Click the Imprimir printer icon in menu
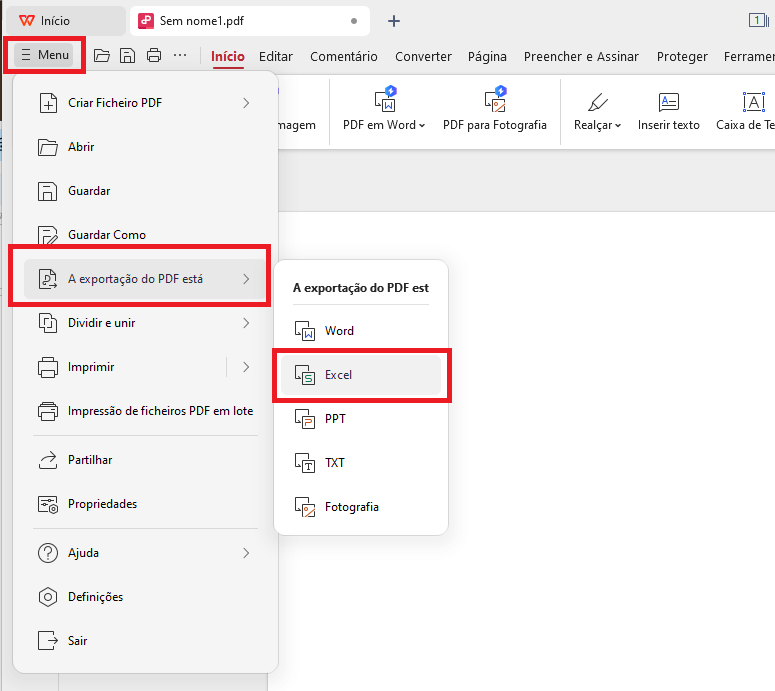Screen dimensions: 775x691 48,367
